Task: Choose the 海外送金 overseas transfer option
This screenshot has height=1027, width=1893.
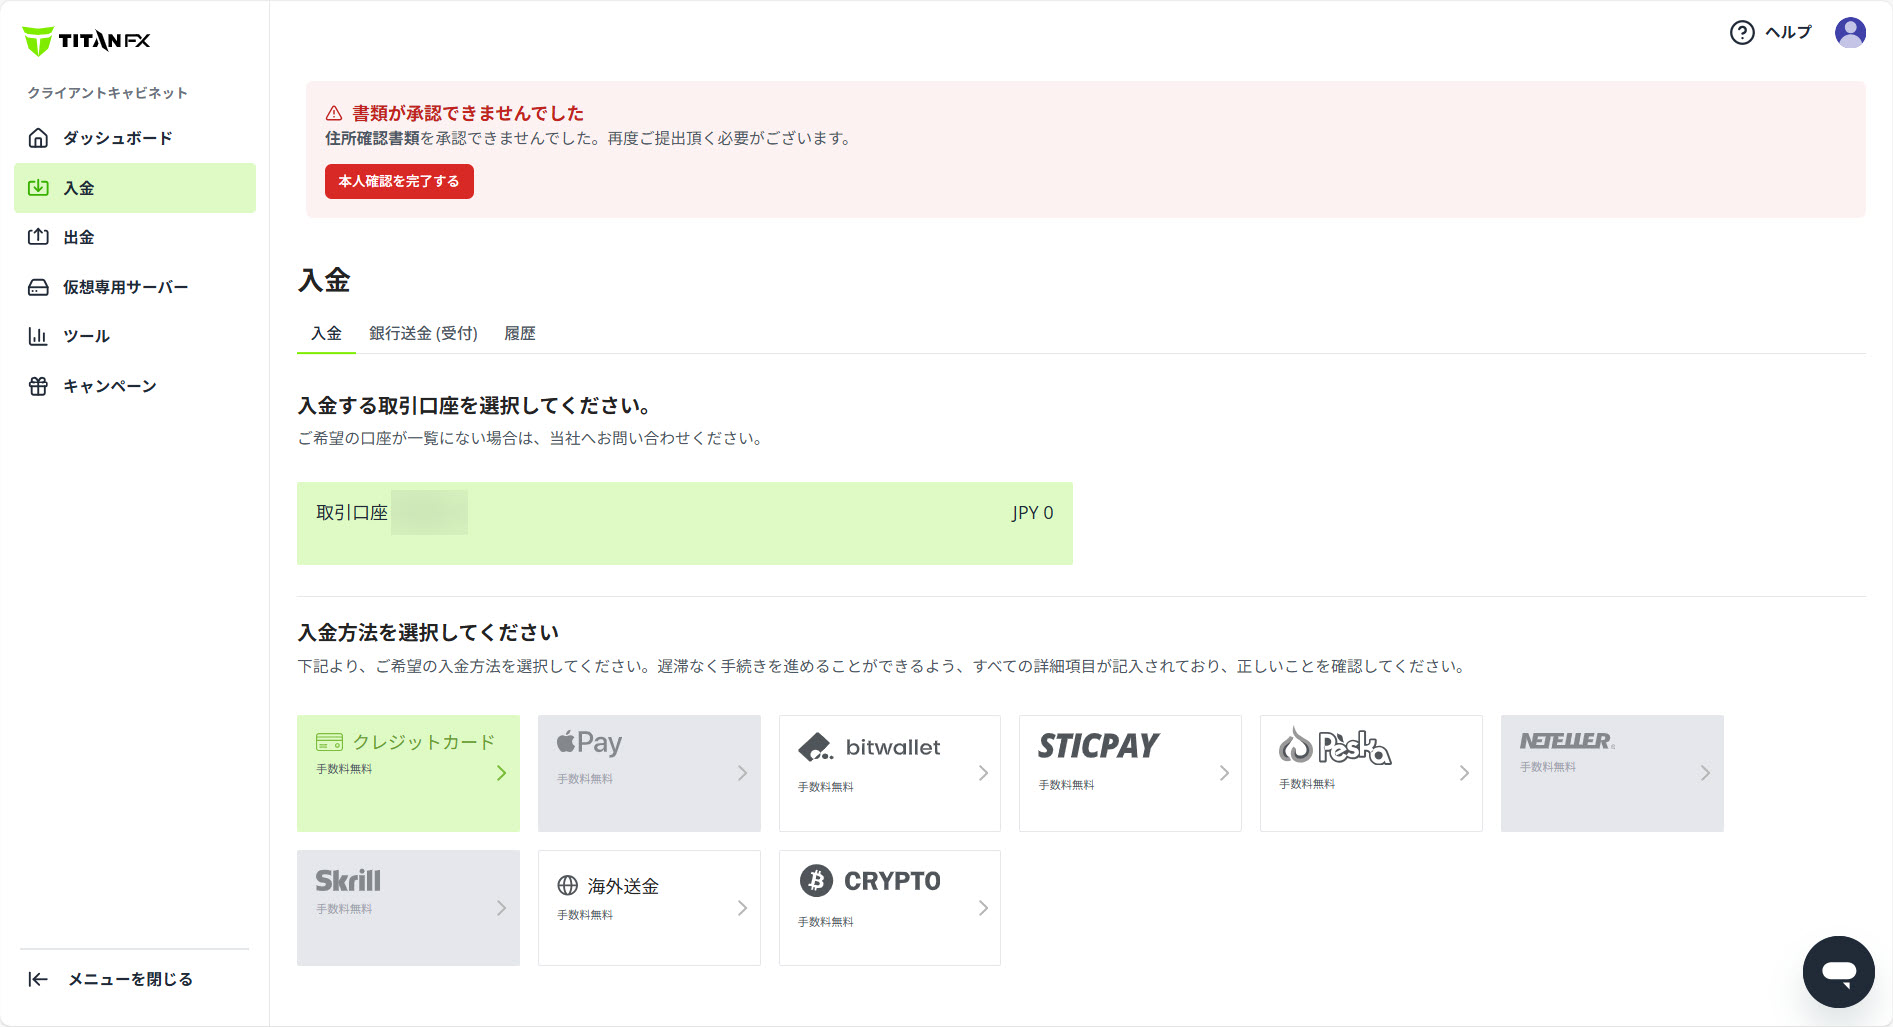Action: point(649,907)
